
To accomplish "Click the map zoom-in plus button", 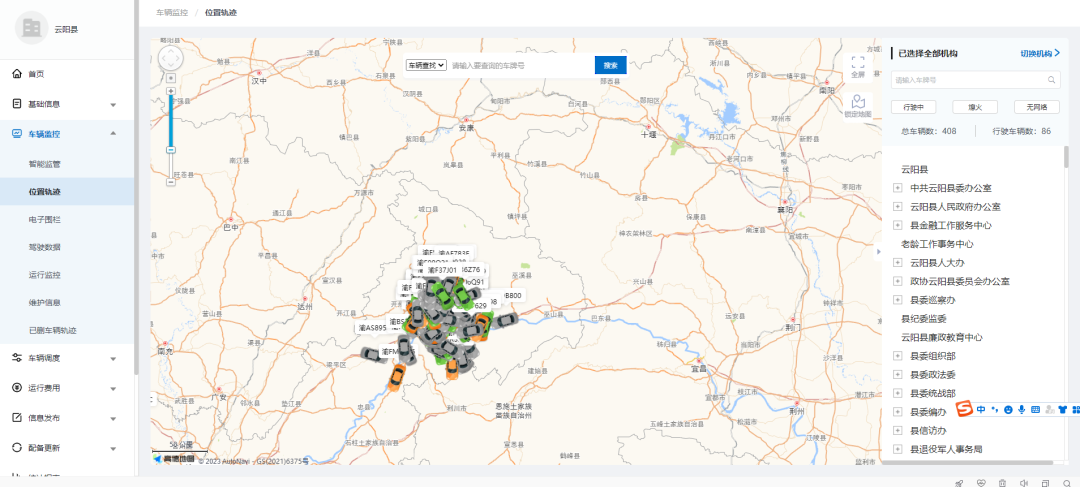I will click(x=171, y=91).
